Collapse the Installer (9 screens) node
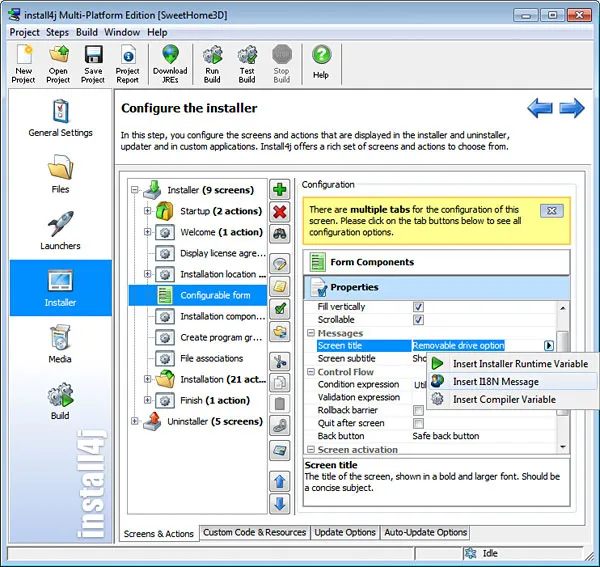Image resolution: width=600 pixels, height=567 pixels. 134,190
